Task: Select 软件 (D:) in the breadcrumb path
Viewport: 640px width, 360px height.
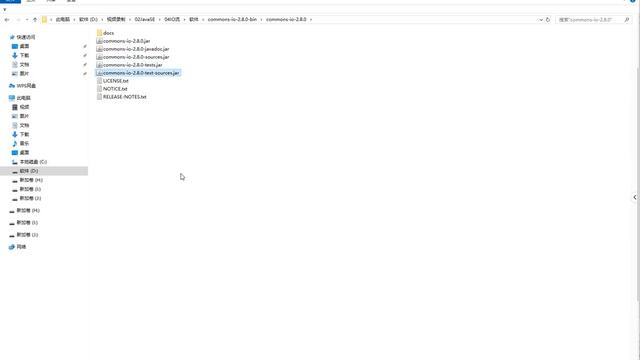Action: pyautogui.click(x=88, y=20)
